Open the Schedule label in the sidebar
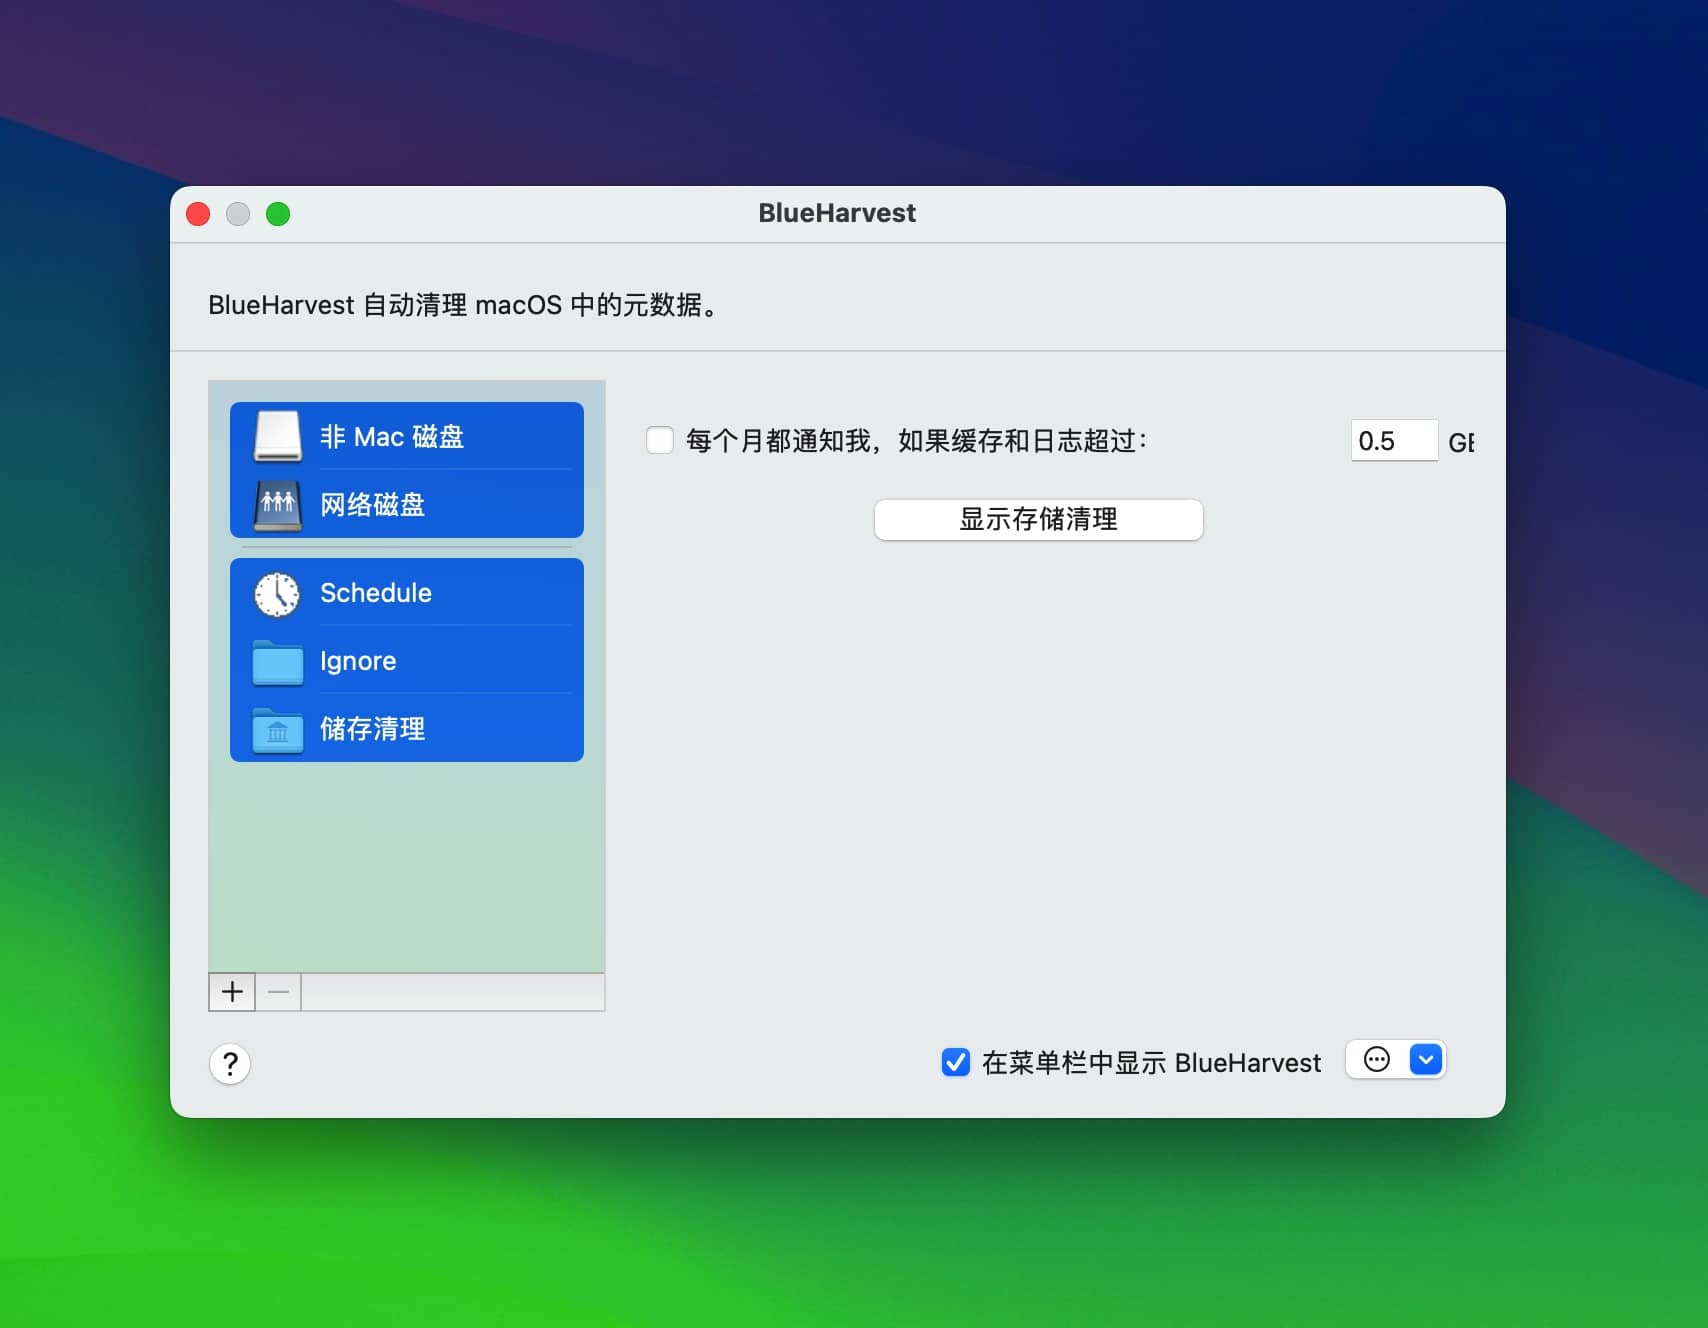Image resolution: width=1708 pixels, height=1328 pixels. coord(376,593)
